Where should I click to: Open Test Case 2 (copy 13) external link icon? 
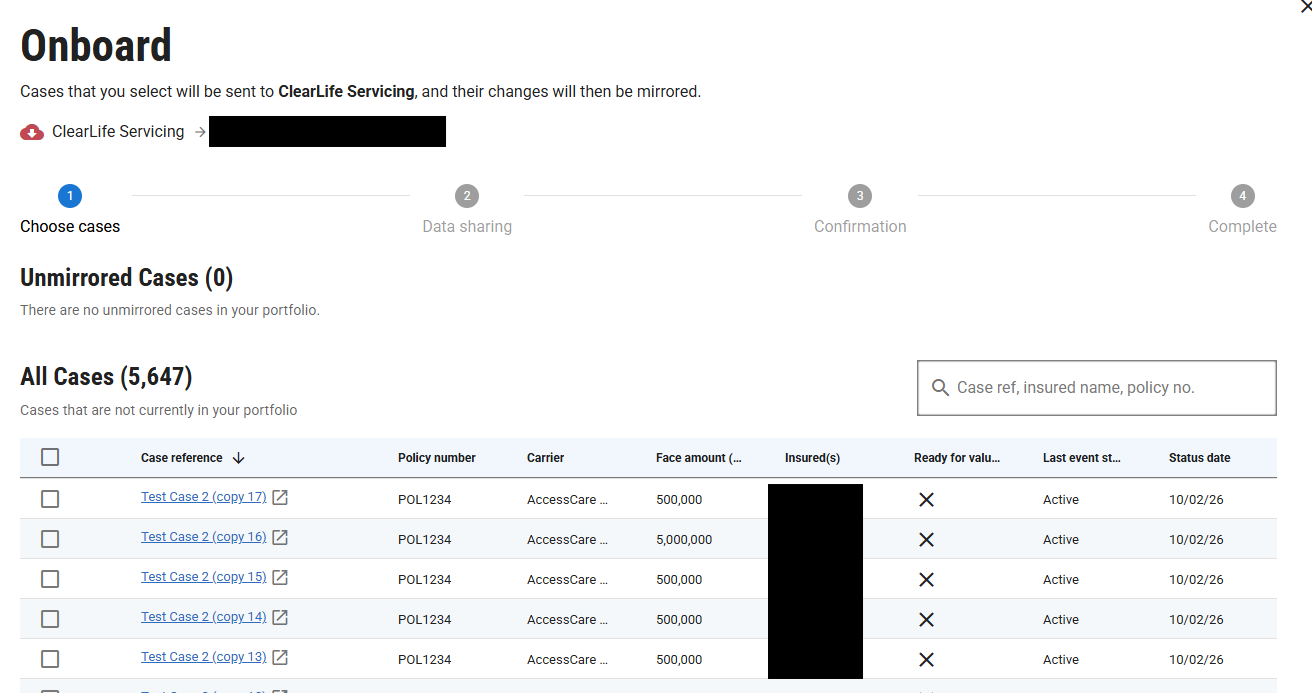pos(281,658)
